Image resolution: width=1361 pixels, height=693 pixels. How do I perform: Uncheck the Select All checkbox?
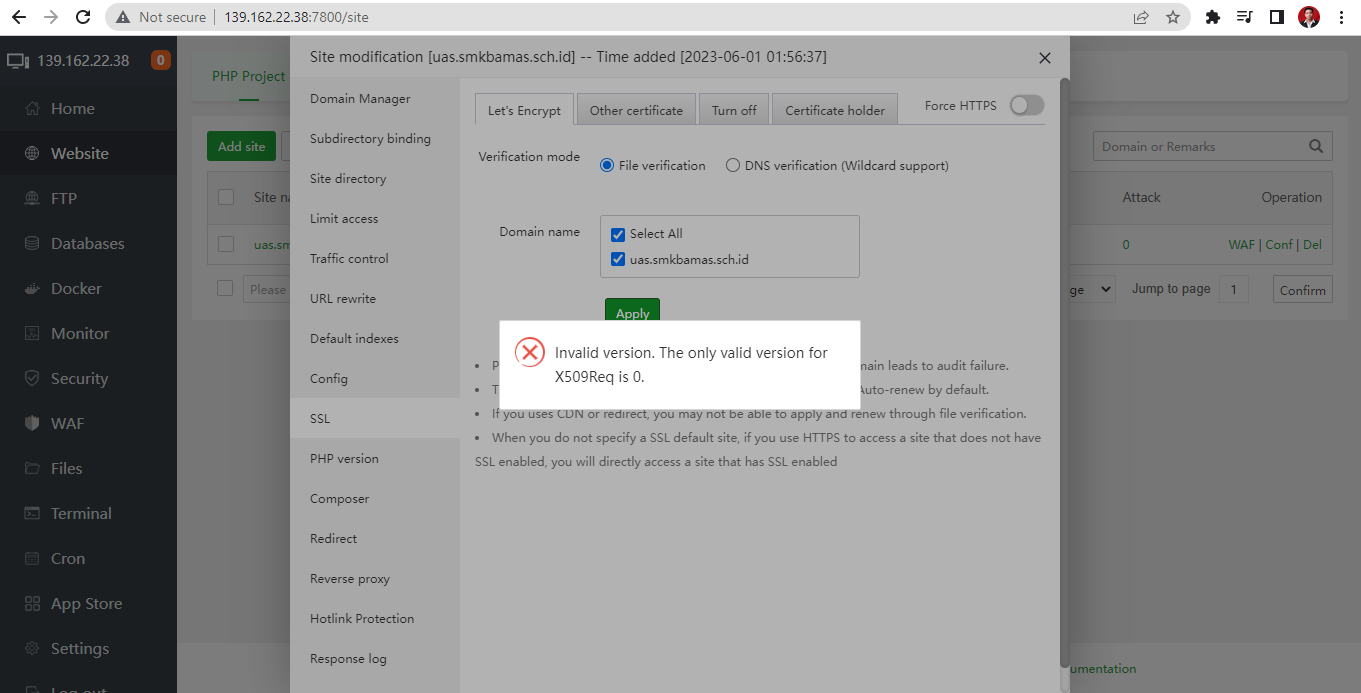pos(618,234)
